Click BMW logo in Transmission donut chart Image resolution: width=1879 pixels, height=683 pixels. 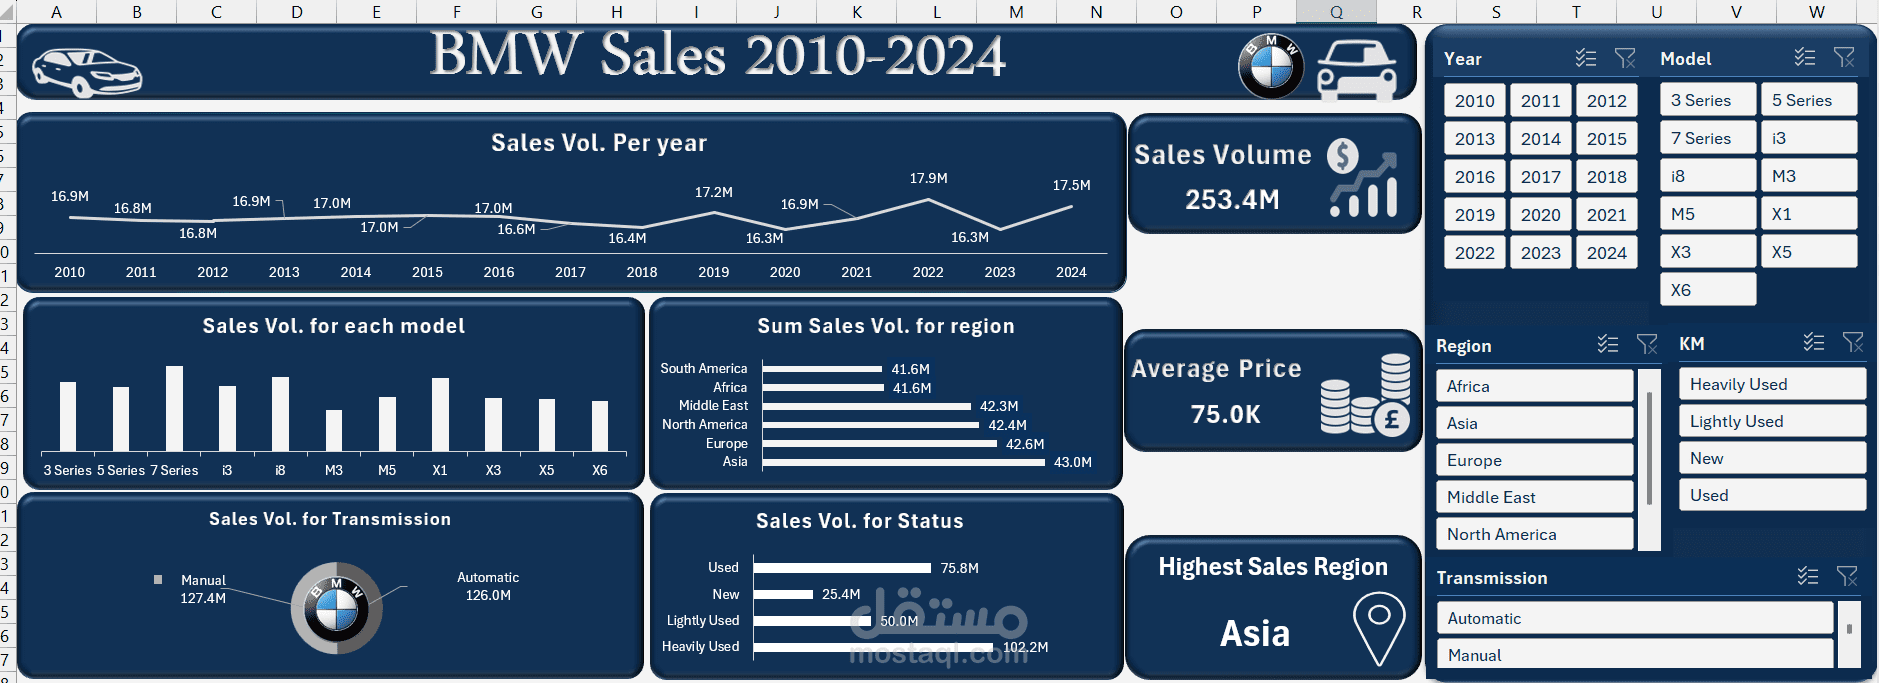tap(336, 608)
